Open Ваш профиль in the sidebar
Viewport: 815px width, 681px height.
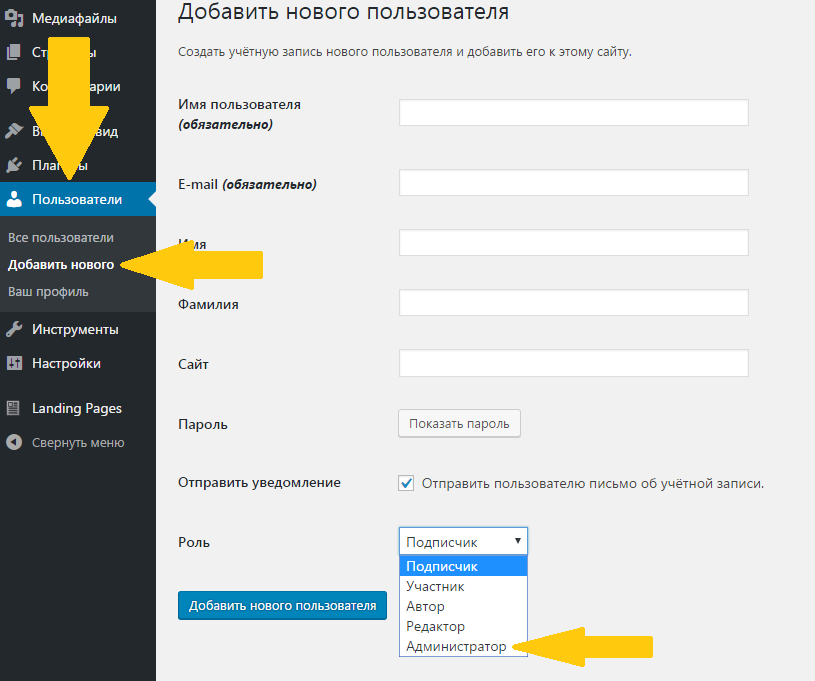[48, 292]
